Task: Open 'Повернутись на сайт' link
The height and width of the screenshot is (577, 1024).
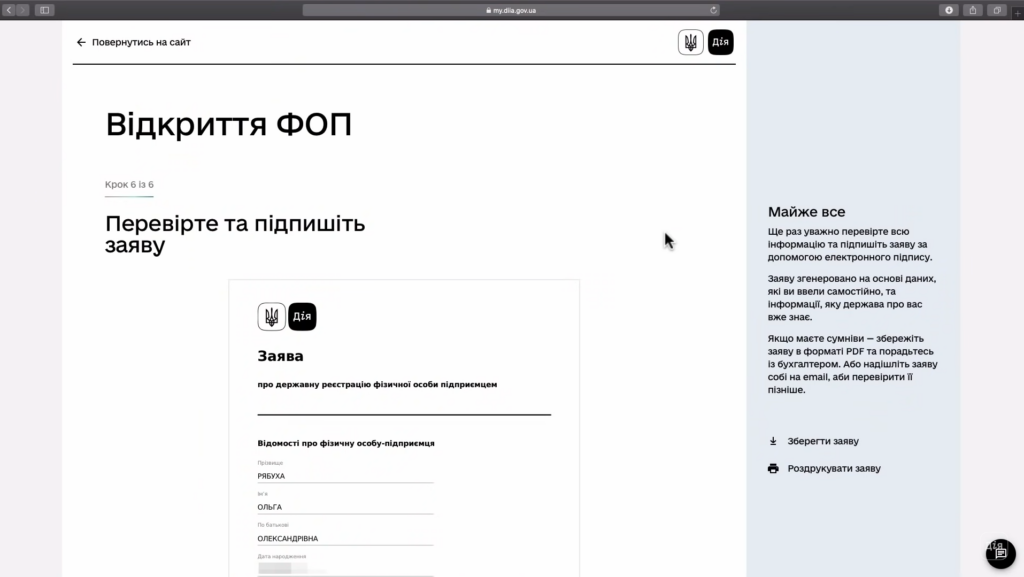Action: 141,43
